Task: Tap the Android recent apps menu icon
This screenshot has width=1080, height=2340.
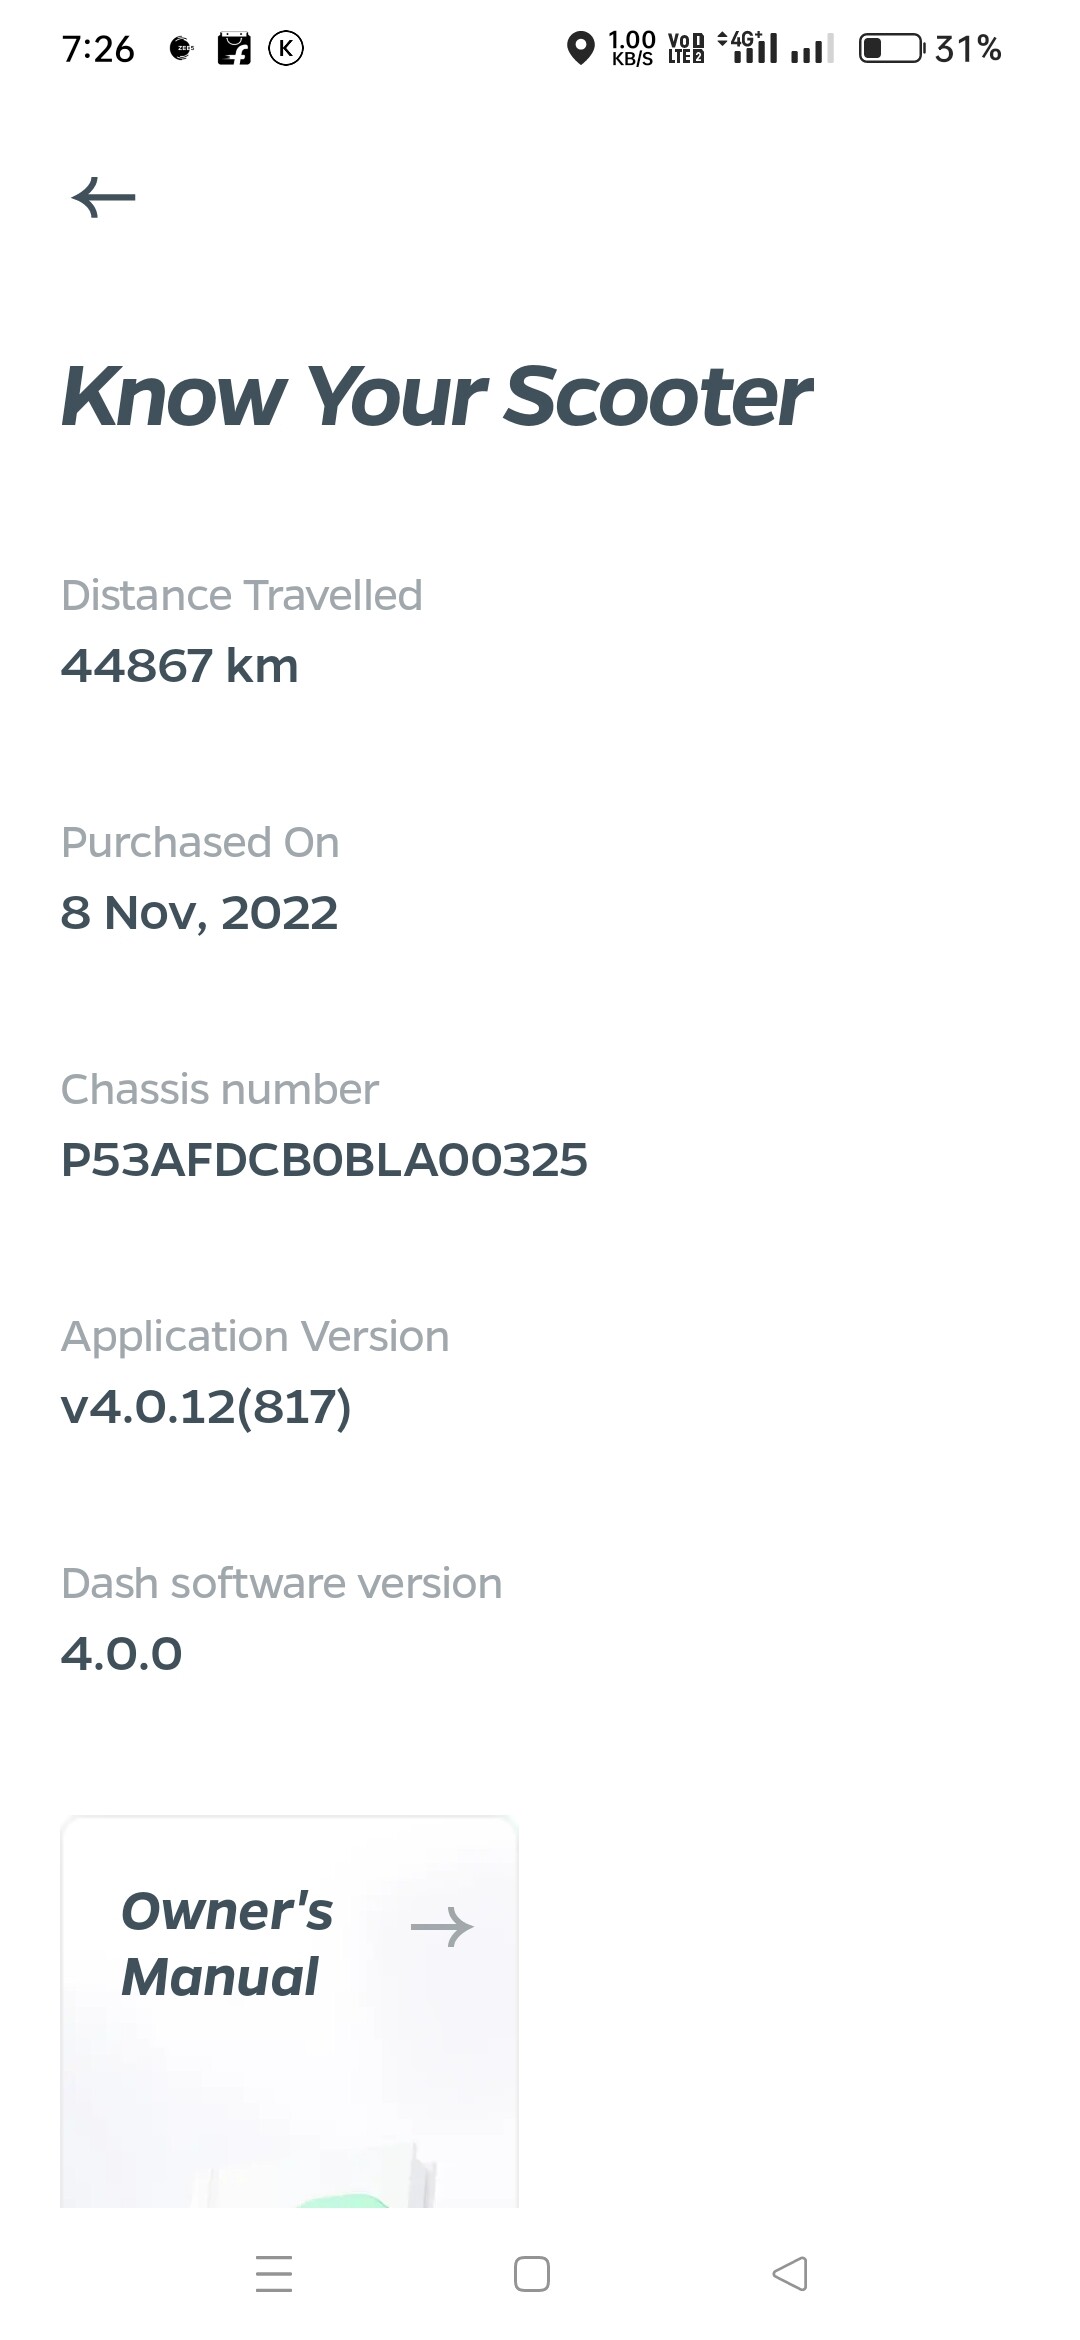Action: click(x=274, y=2273)
